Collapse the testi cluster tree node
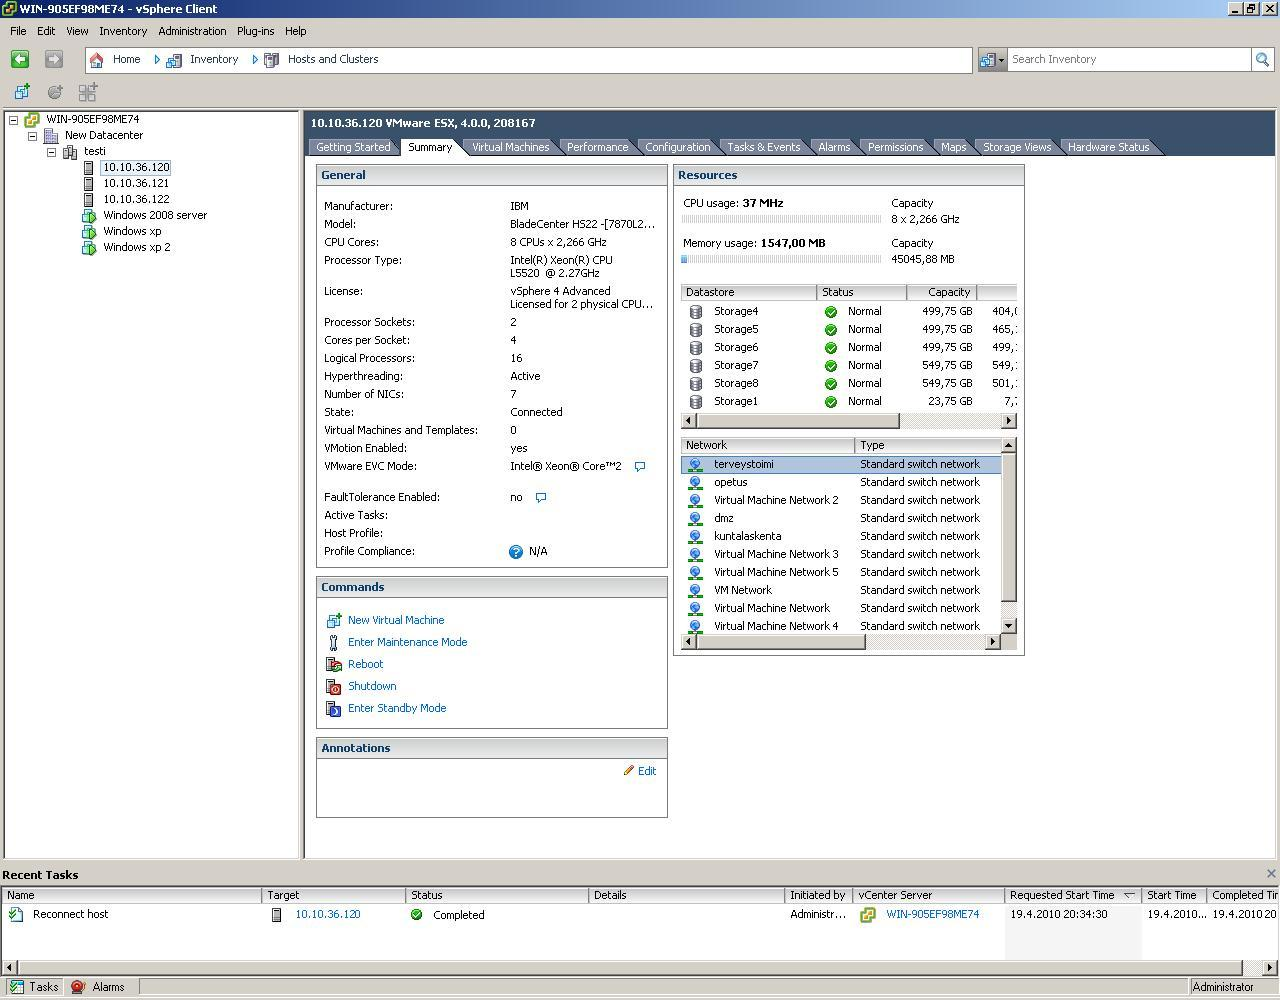The height and width of the screenshot is (1000, 1280). pyautogui.click(x=52, y=152)
